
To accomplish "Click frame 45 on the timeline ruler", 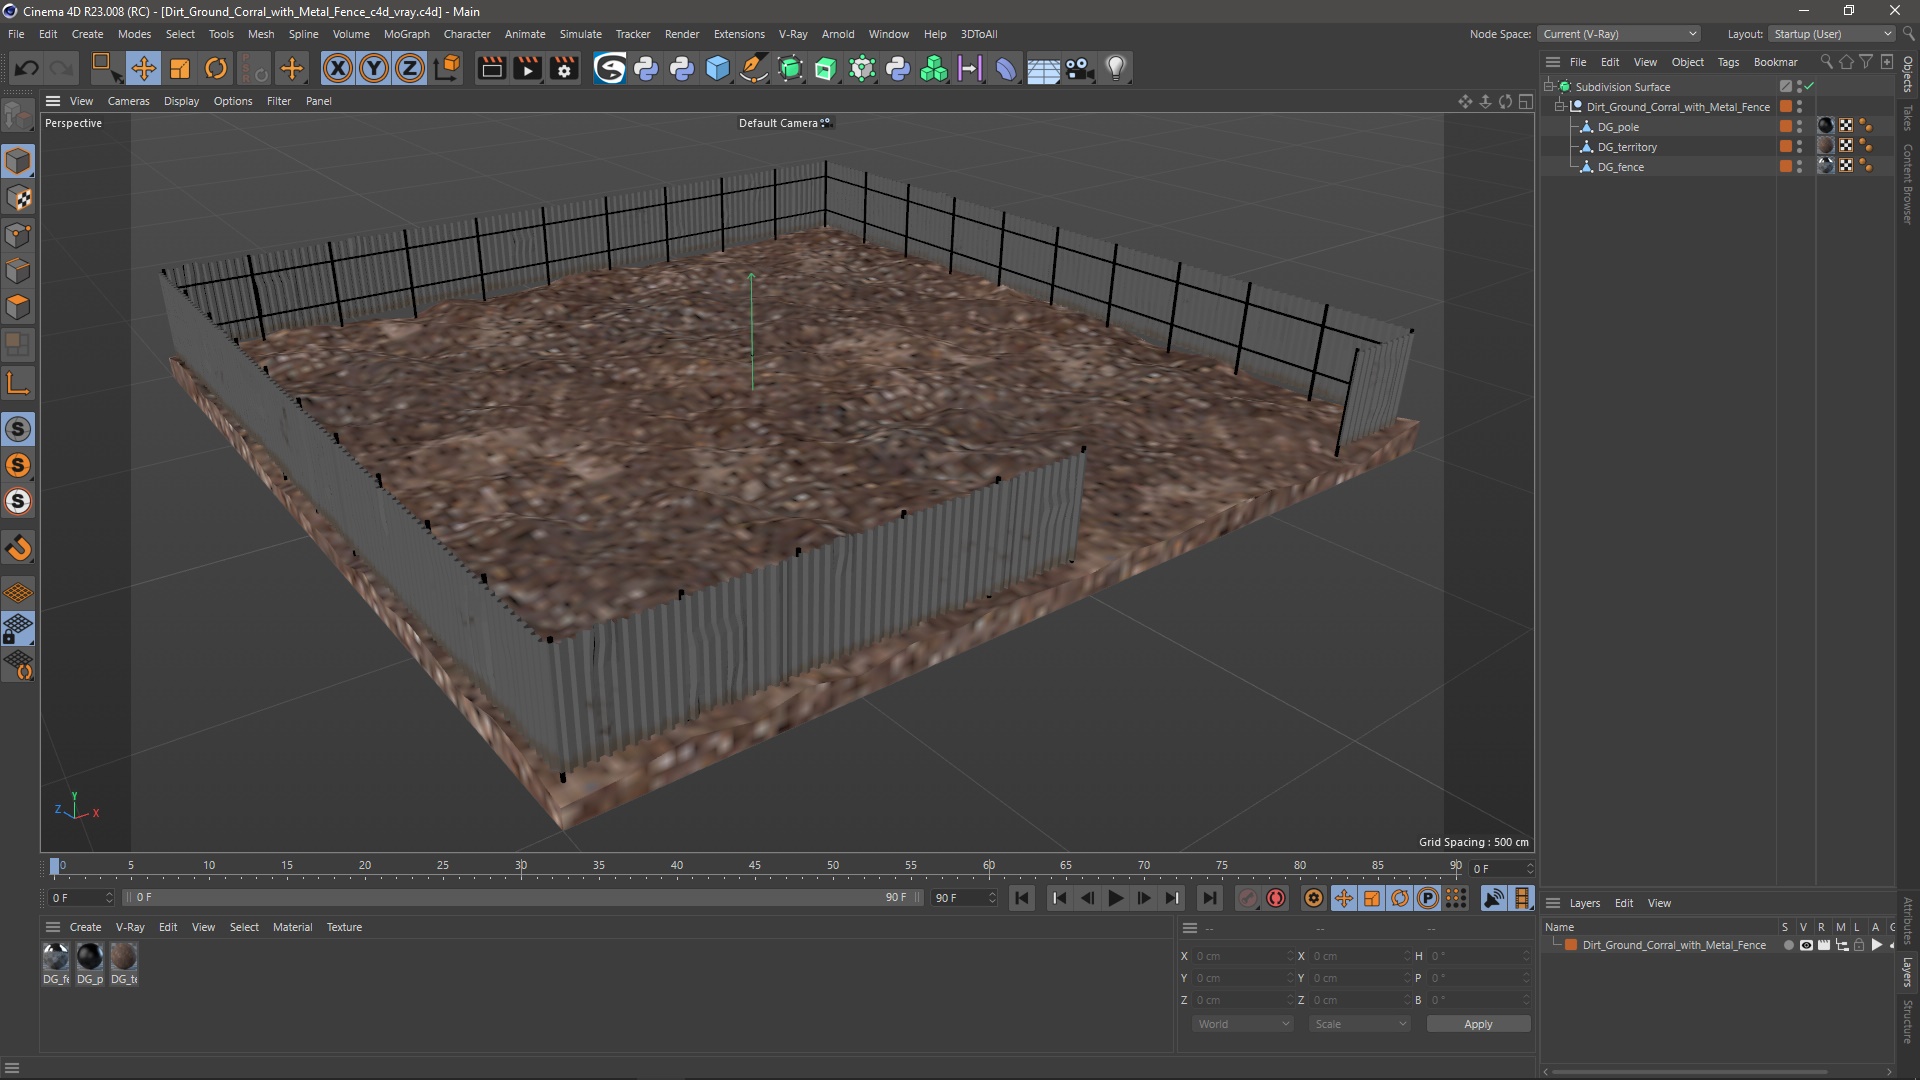I will [755, 866].
